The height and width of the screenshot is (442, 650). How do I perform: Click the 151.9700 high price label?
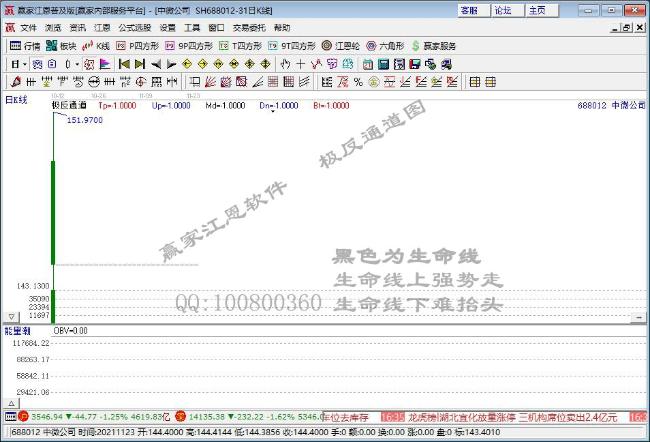click(x=85, y=120)
